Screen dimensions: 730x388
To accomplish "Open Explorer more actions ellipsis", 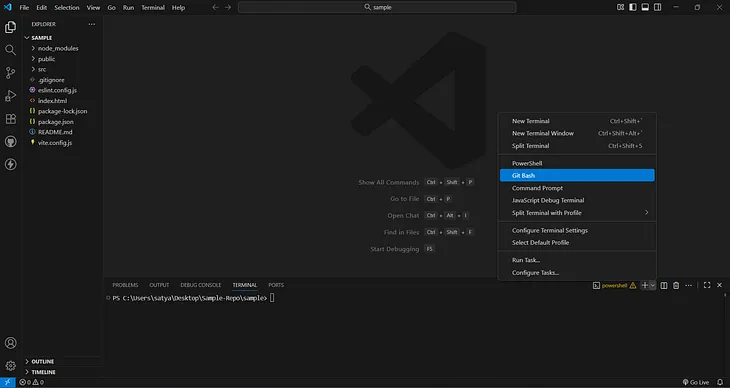I will [x=92, y=24].
